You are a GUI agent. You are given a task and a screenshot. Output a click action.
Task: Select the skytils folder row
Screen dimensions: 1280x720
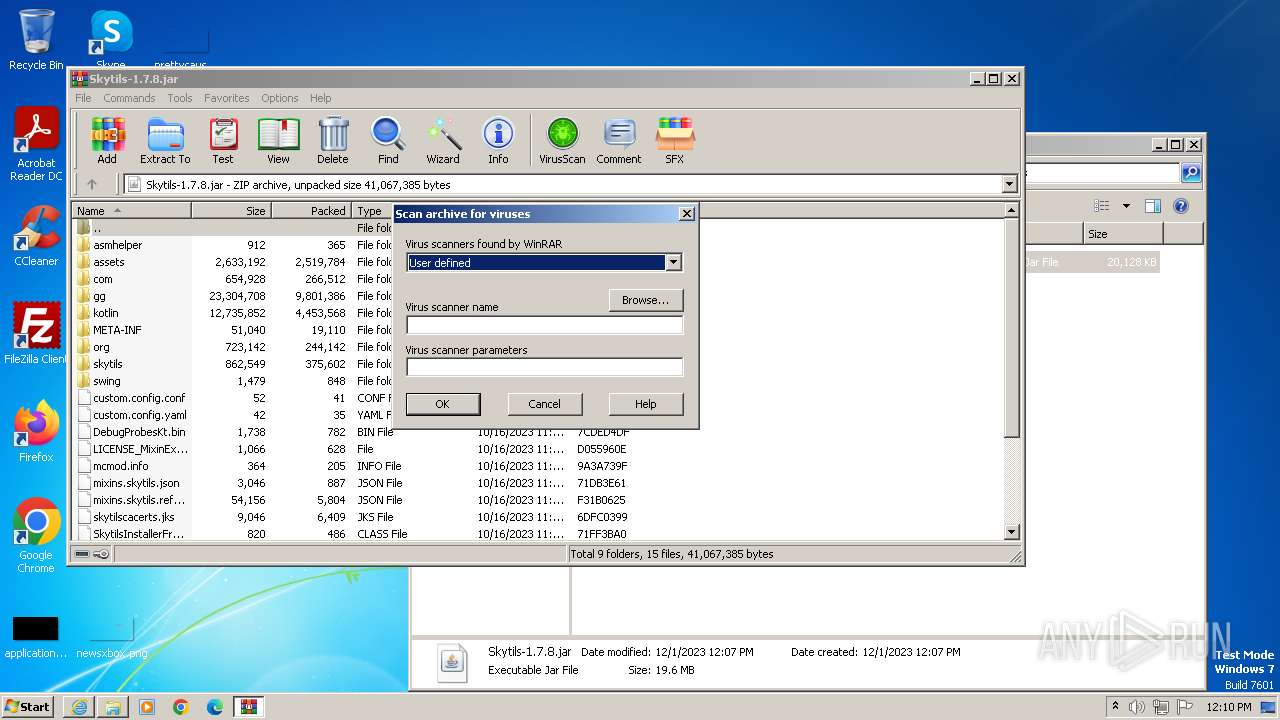108,364
